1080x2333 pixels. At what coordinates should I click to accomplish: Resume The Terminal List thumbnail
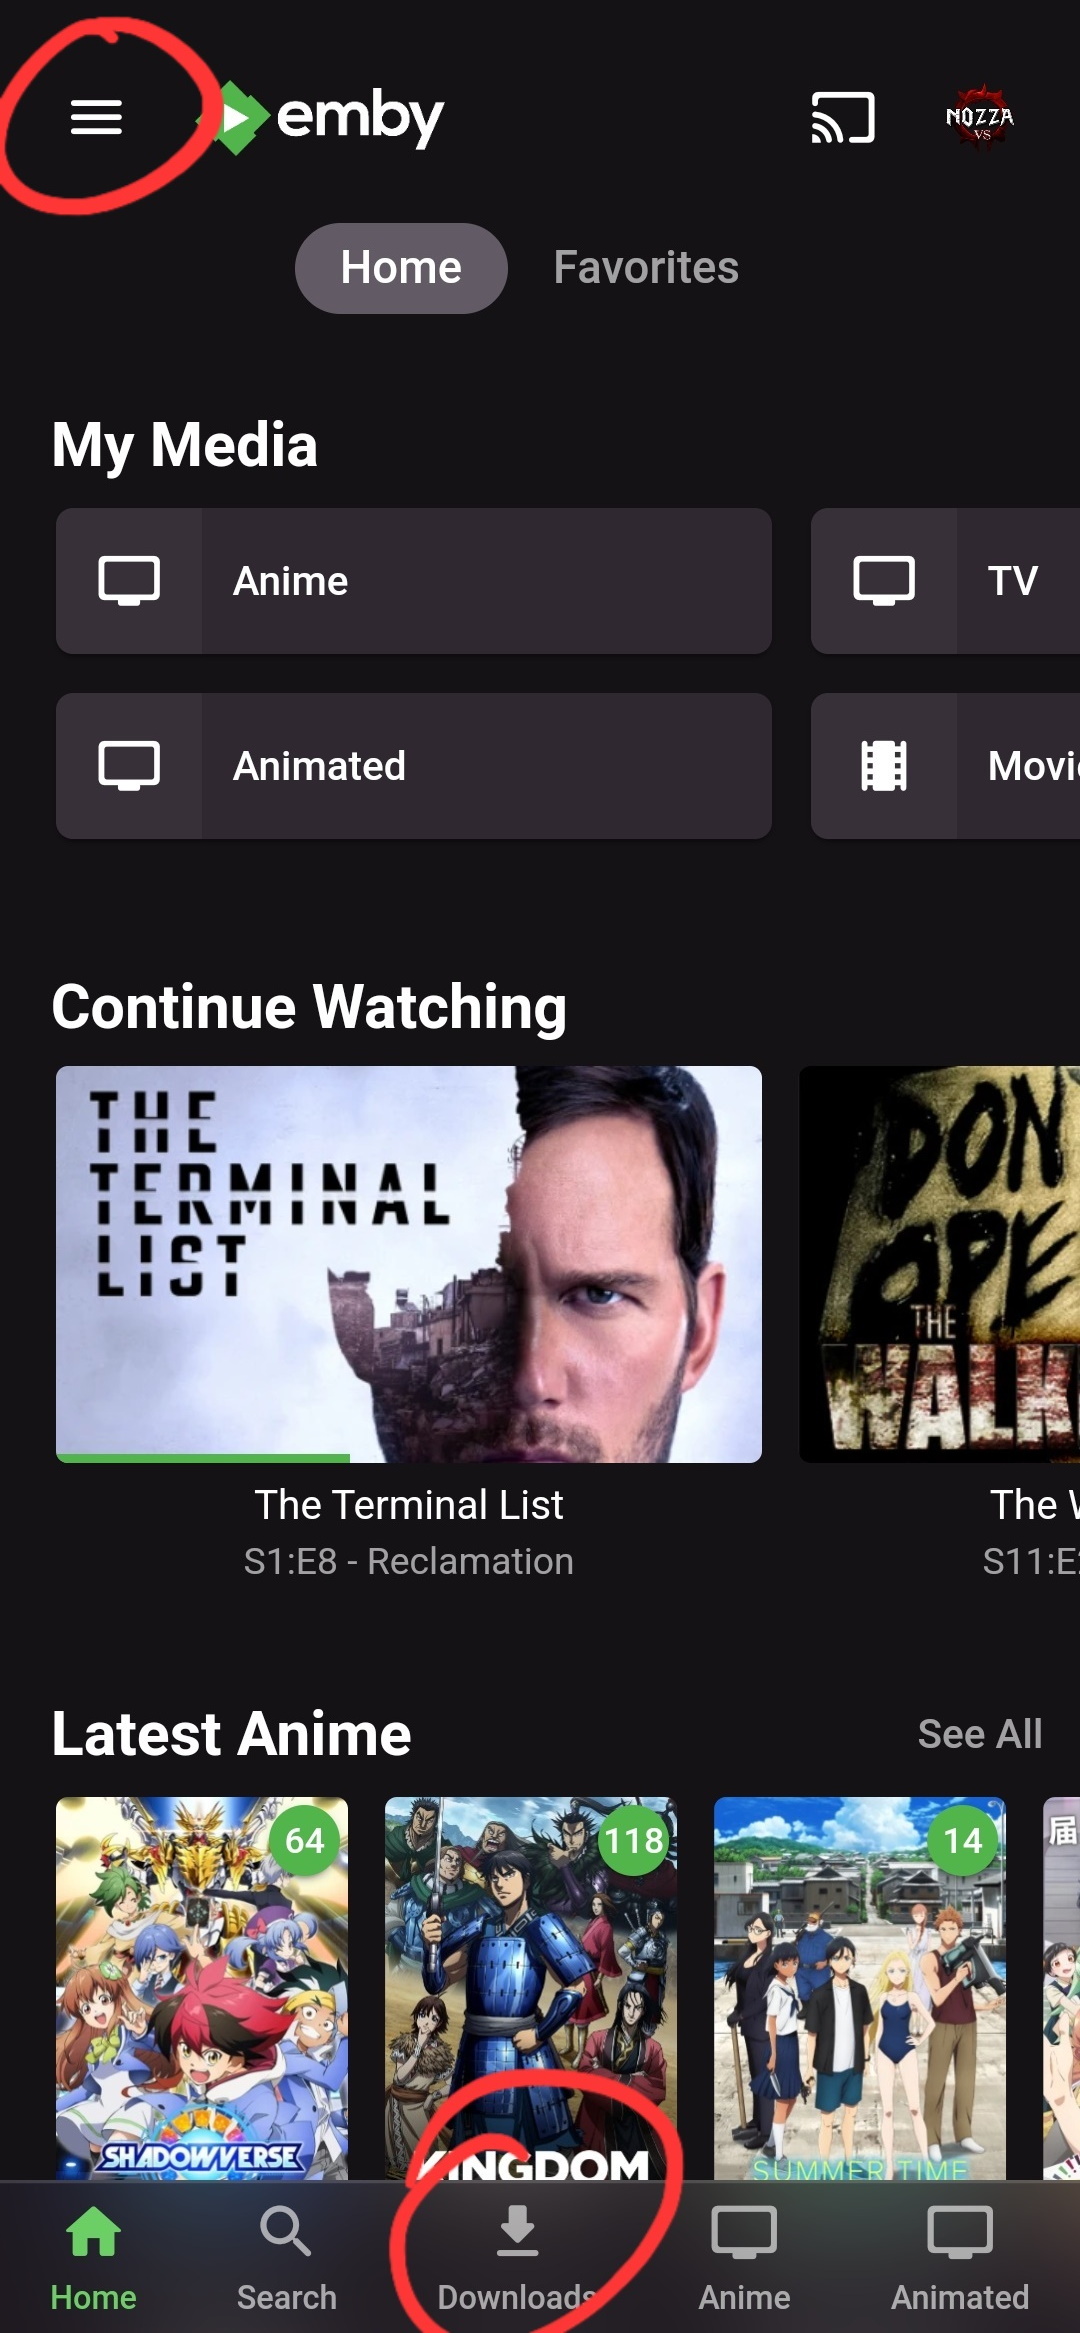click(408, 1260)
